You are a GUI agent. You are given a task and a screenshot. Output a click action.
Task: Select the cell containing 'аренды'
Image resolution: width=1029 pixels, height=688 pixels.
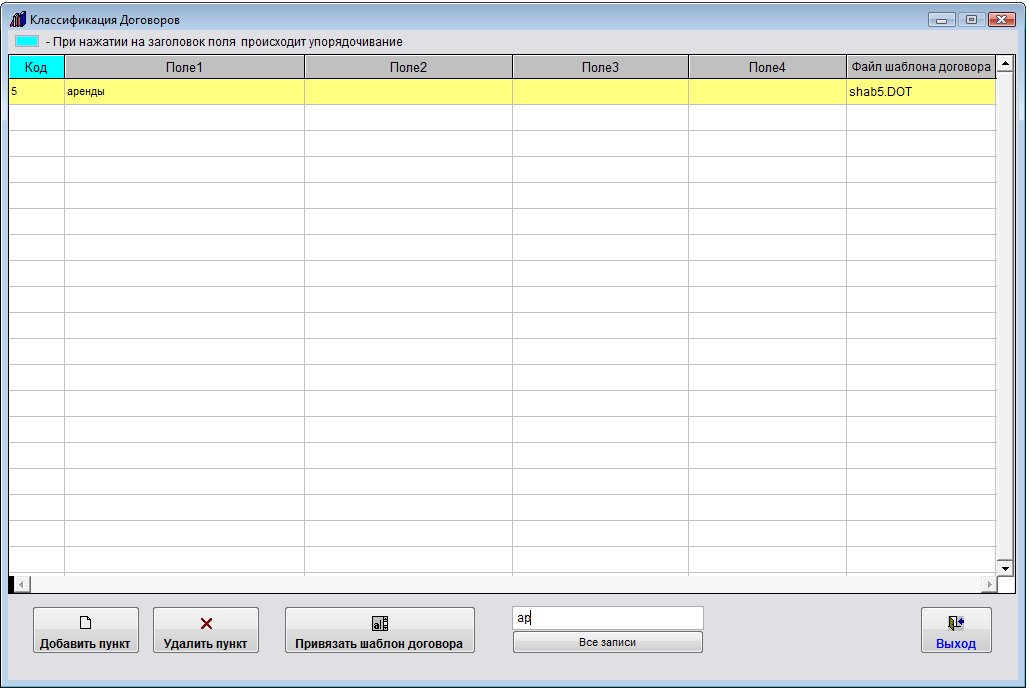pos(184,92)
